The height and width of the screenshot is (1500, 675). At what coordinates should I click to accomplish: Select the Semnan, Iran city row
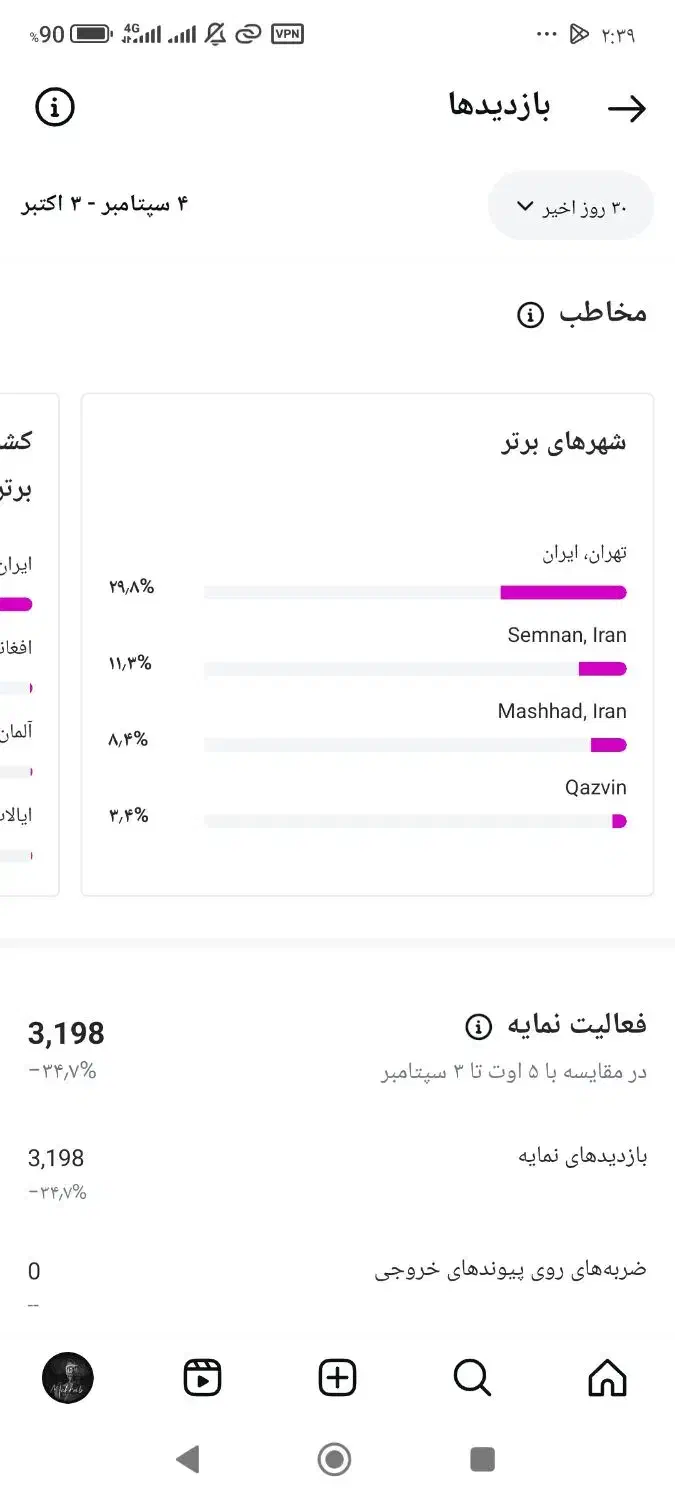pos(566,636)
